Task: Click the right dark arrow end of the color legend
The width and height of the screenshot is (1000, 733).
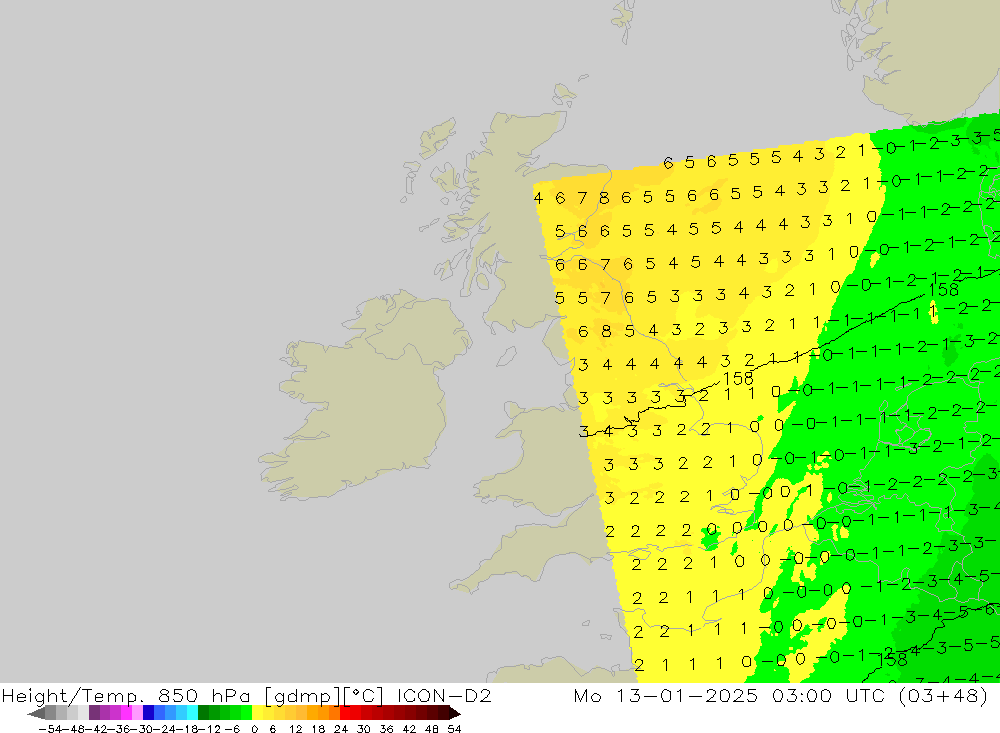Action: click(x=454, y=713)
